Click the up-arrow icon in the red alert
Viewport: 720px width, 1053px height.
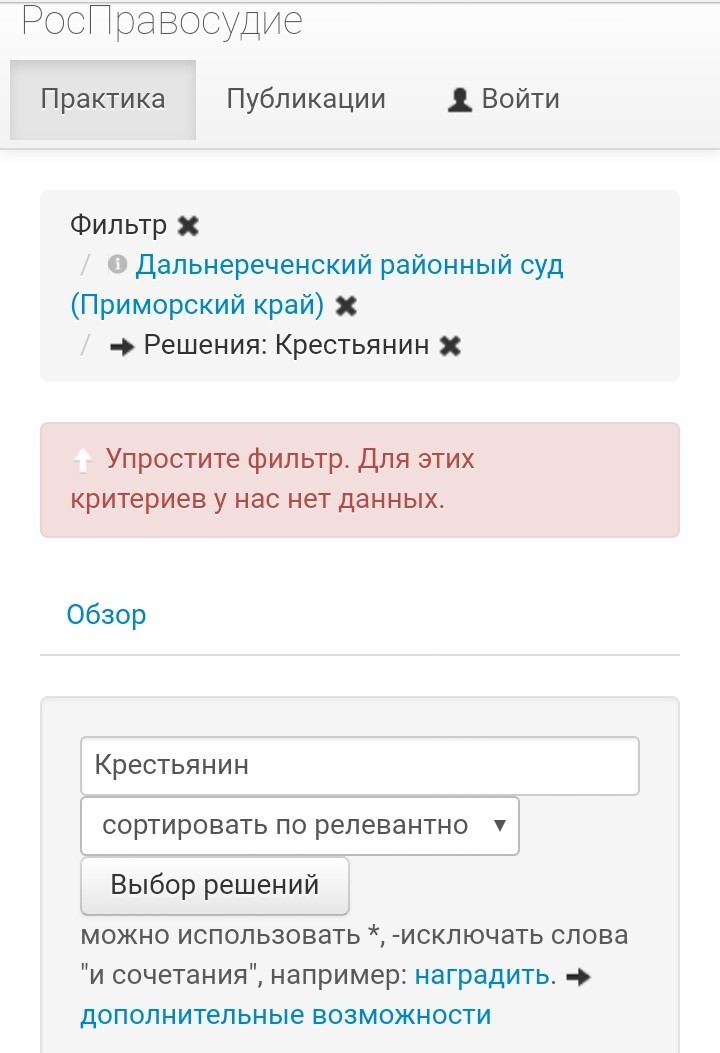coord(83,460)
